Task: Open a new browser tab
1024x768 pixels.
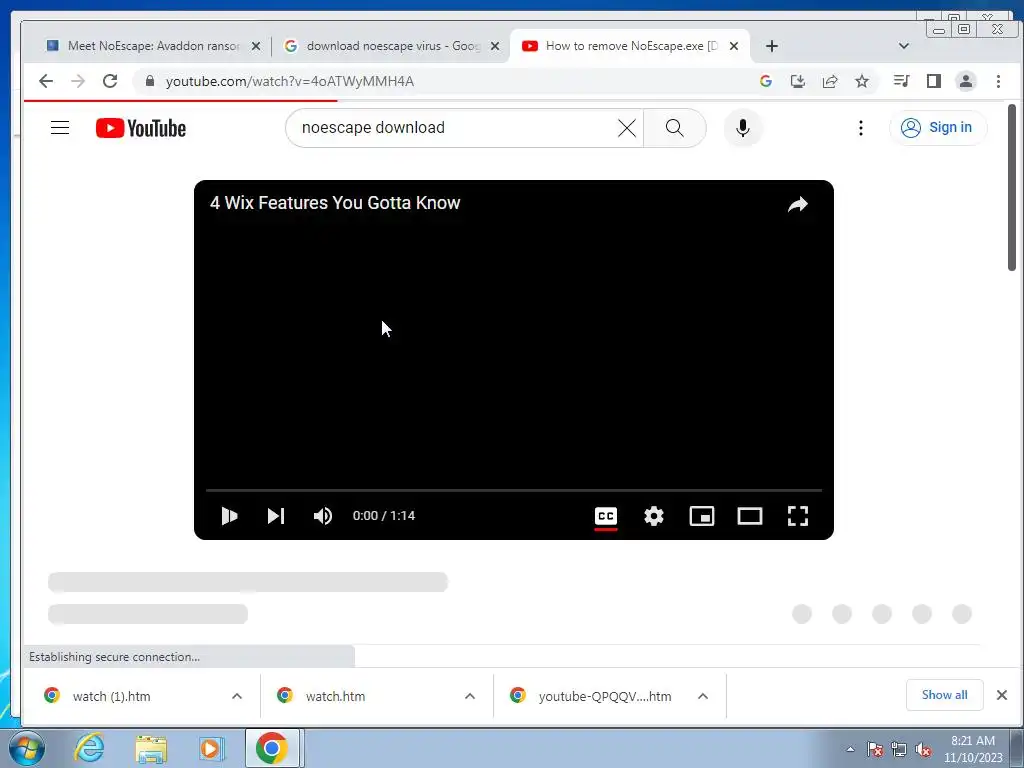Action: tap(772, 46)
